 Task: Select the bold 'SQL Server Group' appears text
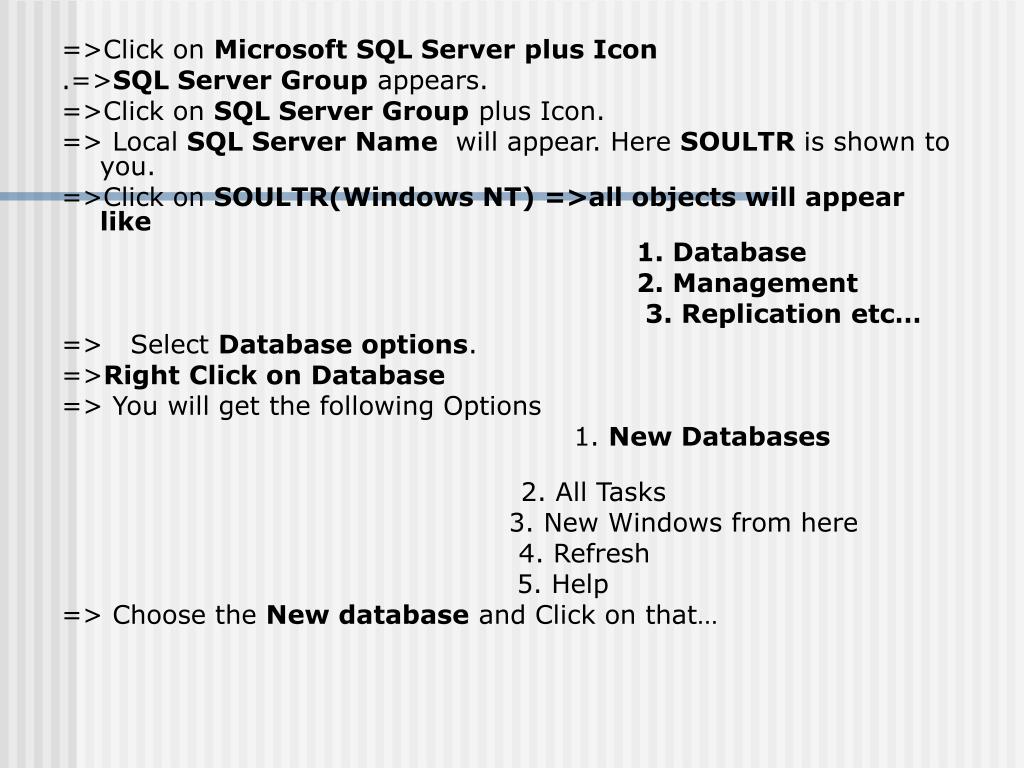240,80
